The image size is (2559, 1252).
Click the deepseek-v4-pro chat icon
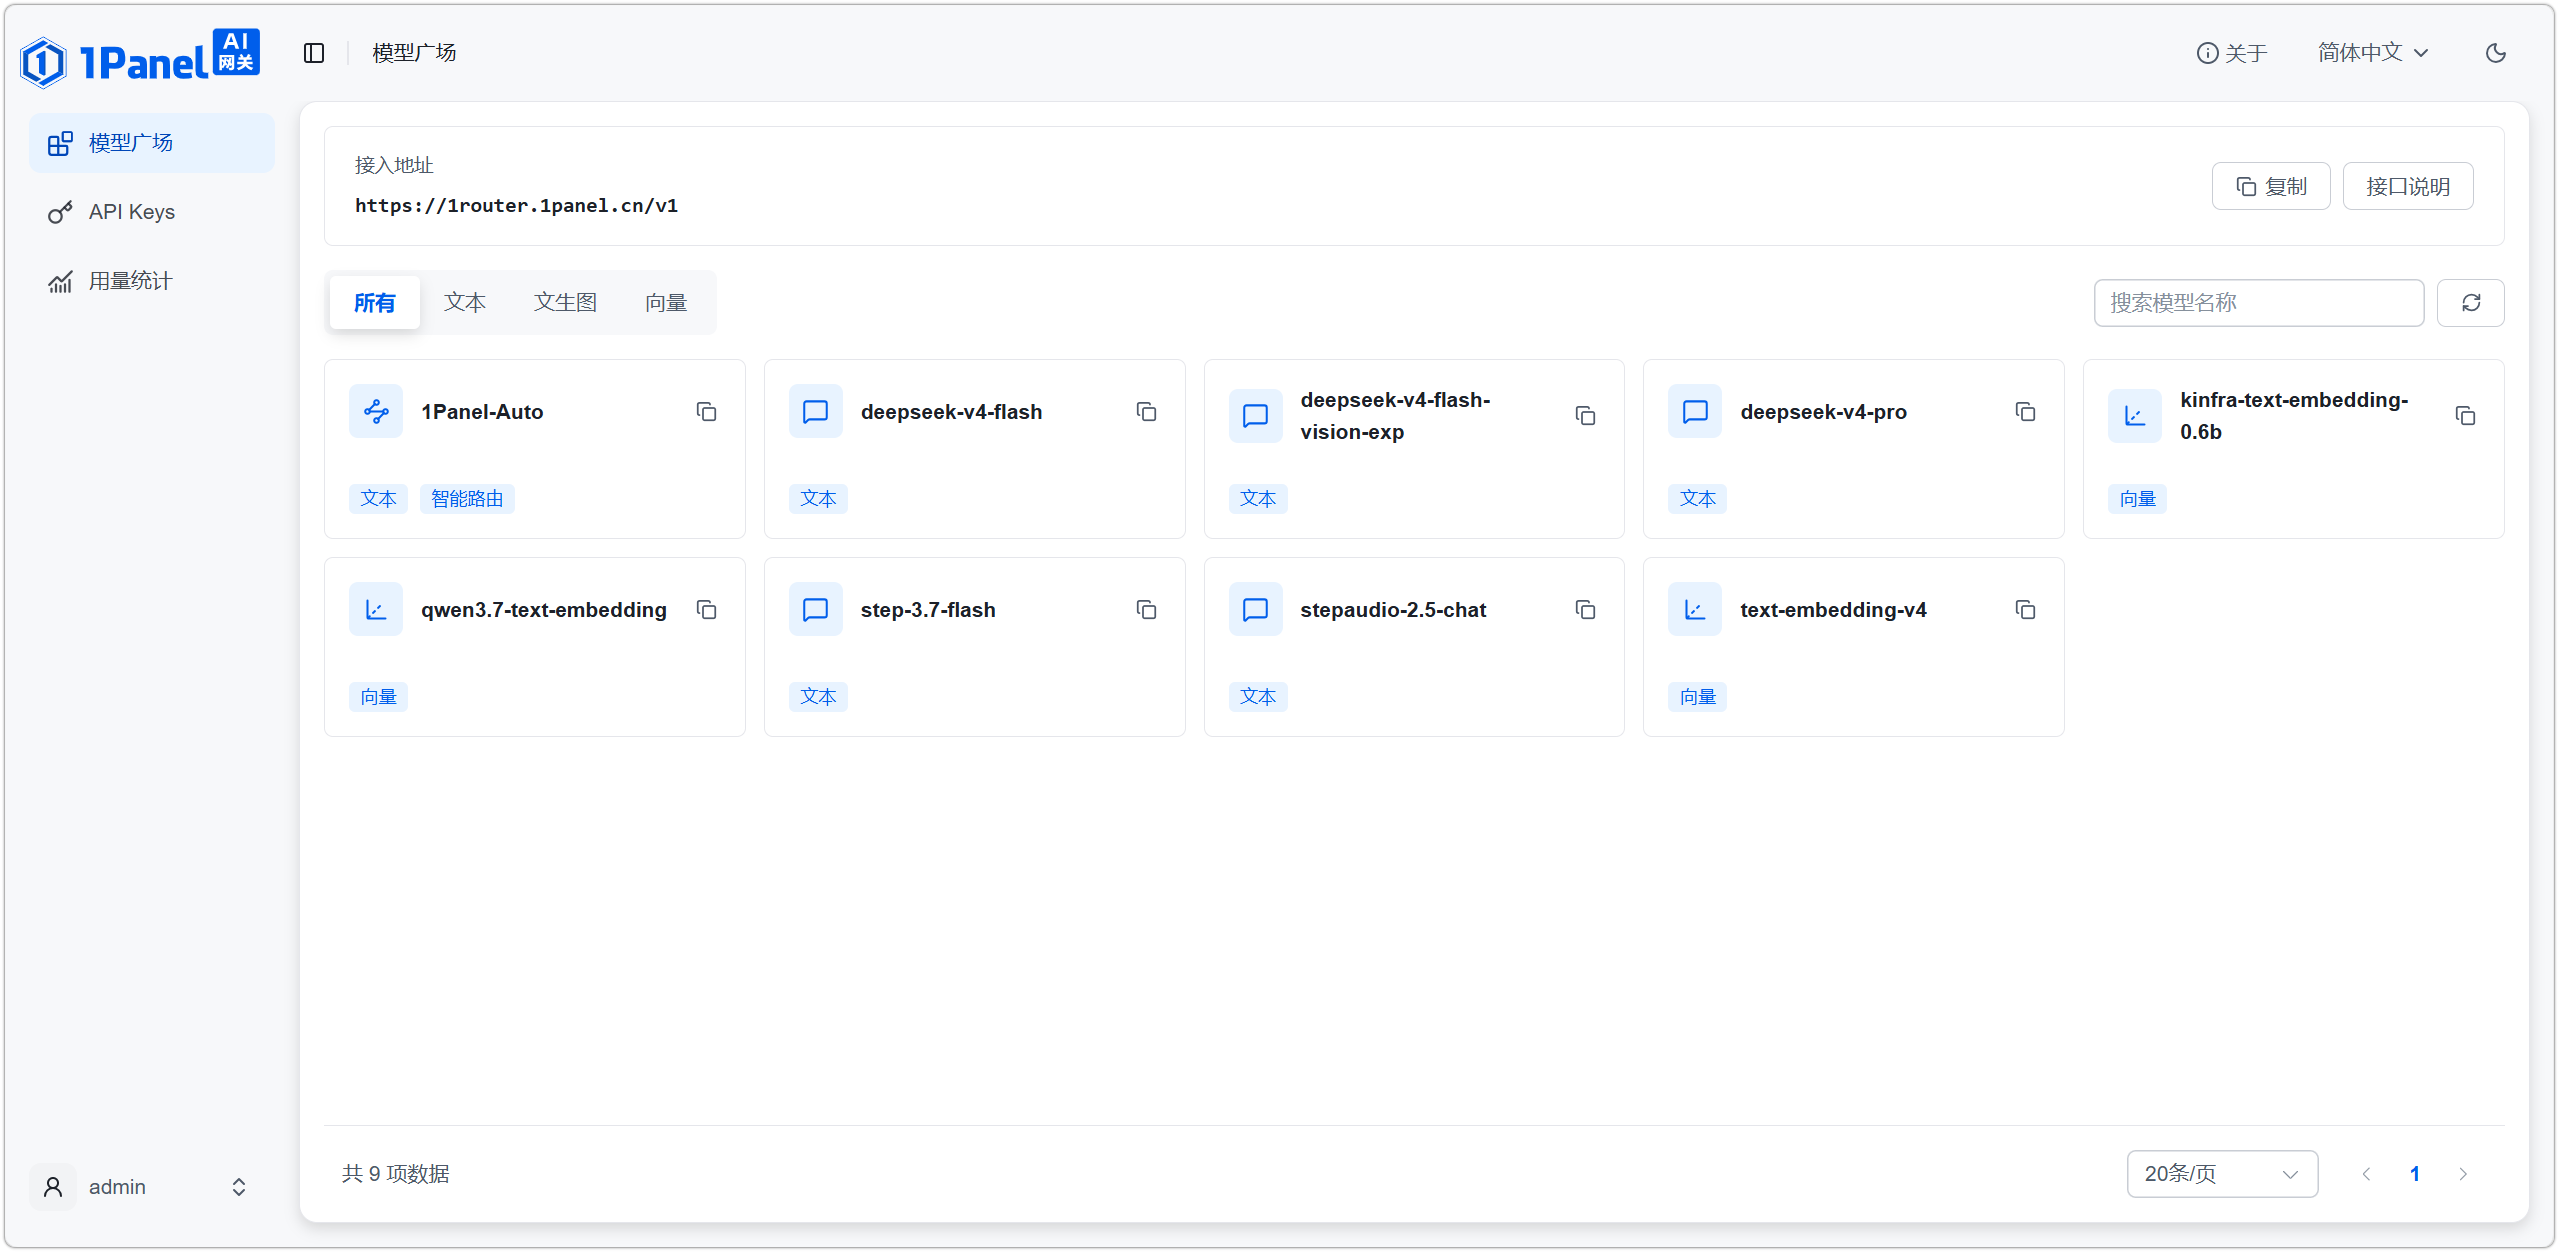[x=1695, y=411]
